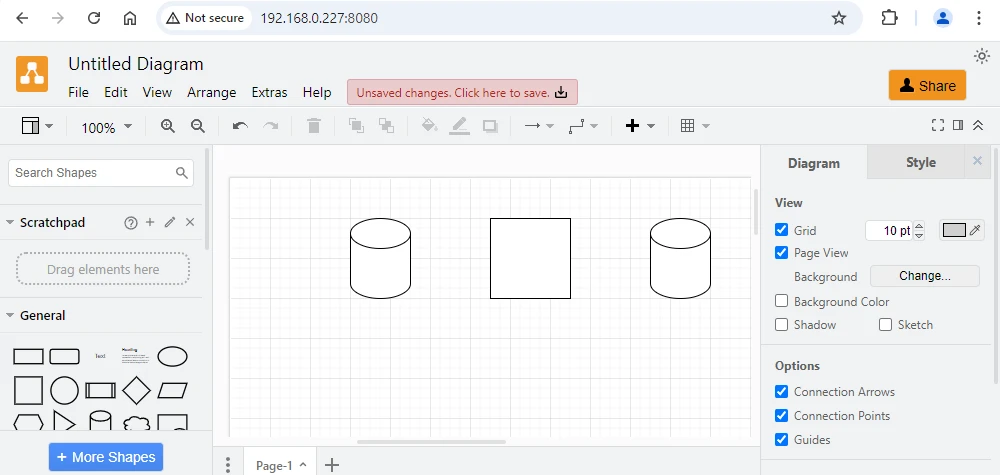Edit the Scratchpad with pencil icon

[x=170, y=223]
